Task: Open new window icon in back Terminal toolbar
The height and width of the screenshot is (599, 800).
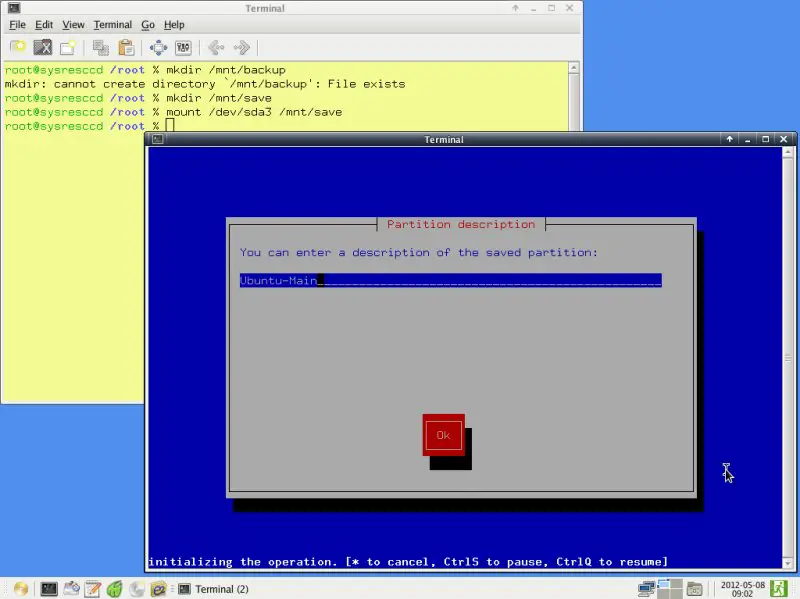Action: pos(68,47)
